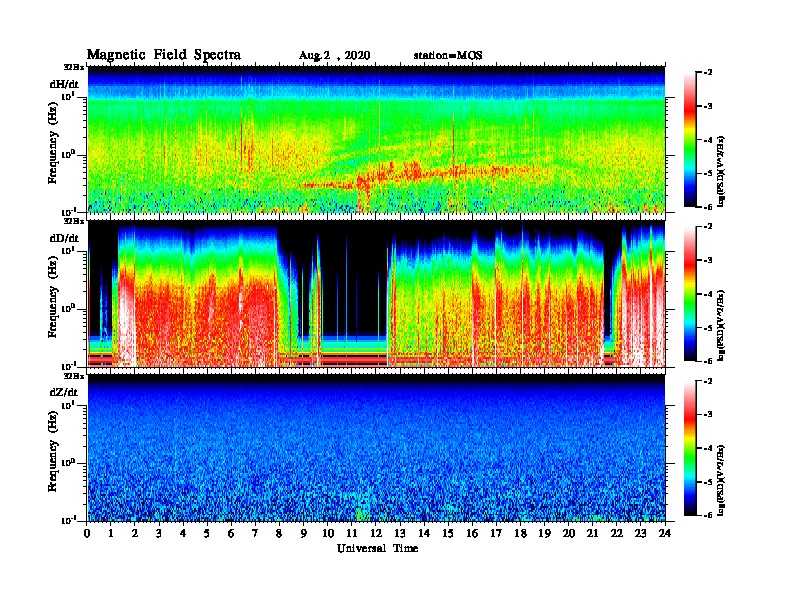Click the dZ/dt spectrogram plot

click(376, 448)
